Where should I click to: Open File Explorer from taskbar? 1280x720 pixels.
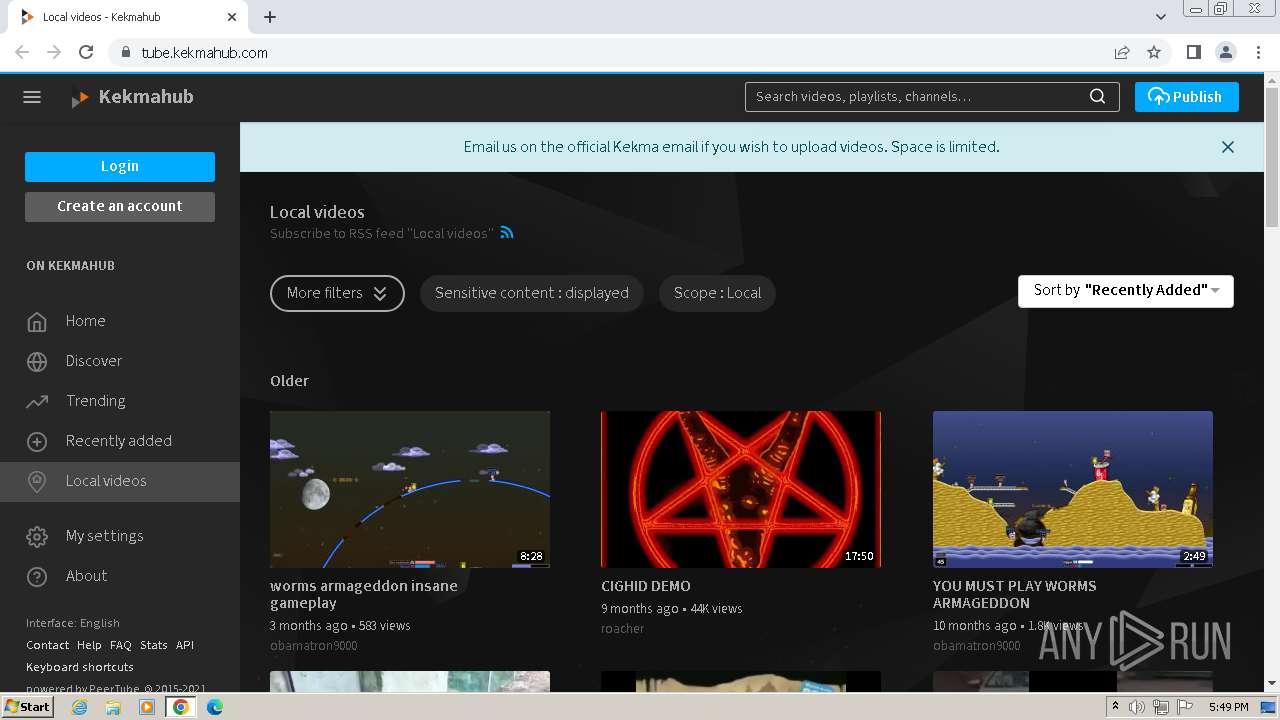point(113,707)
